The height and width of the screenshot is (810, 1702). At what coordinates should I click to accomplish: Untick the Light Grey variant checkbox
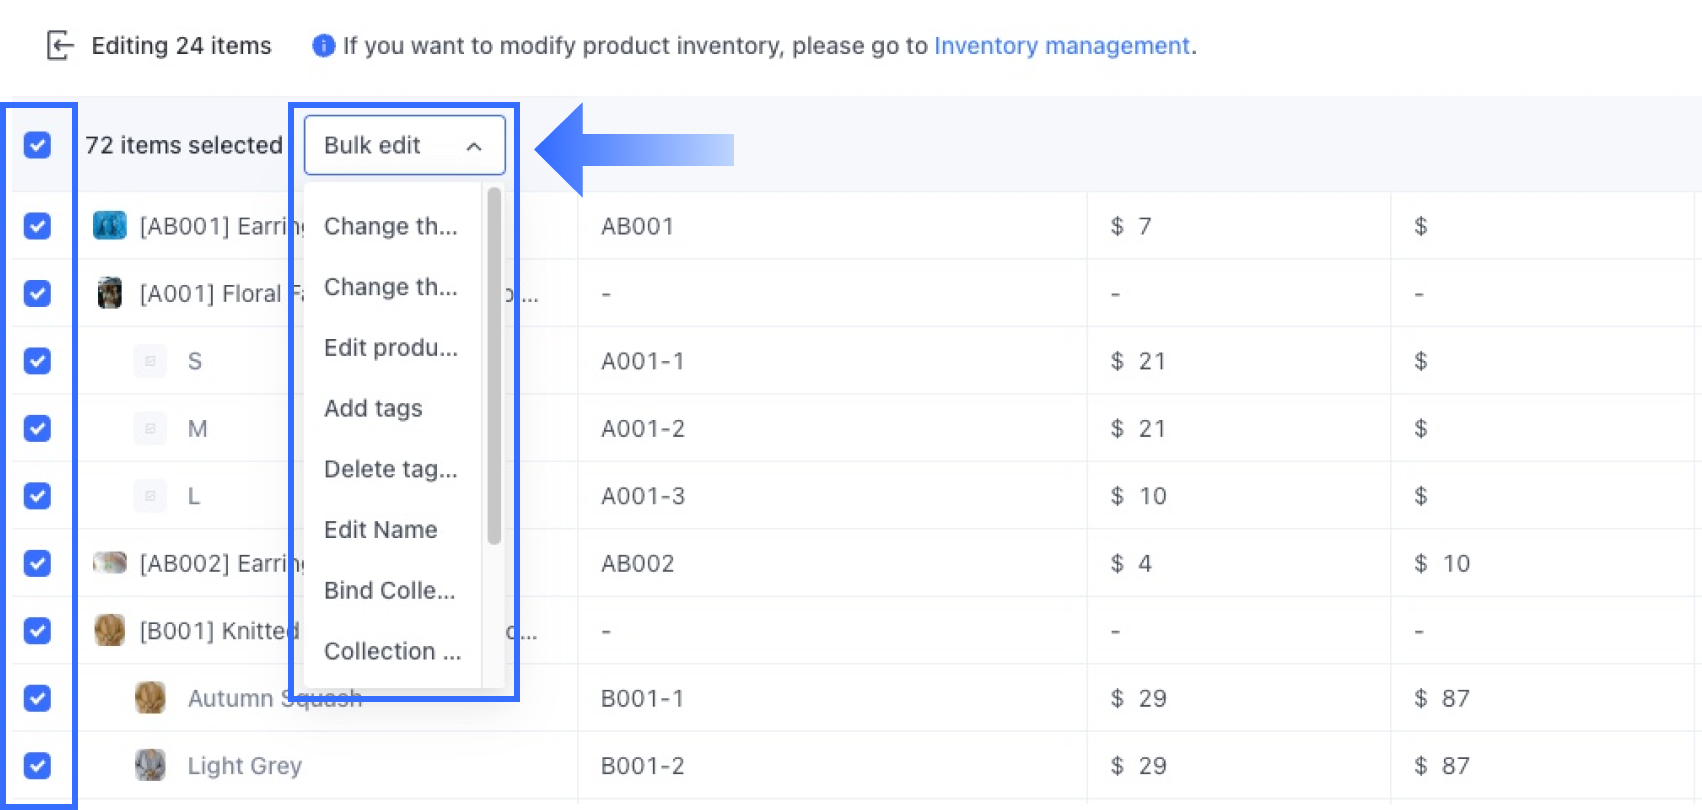[37, 765]
